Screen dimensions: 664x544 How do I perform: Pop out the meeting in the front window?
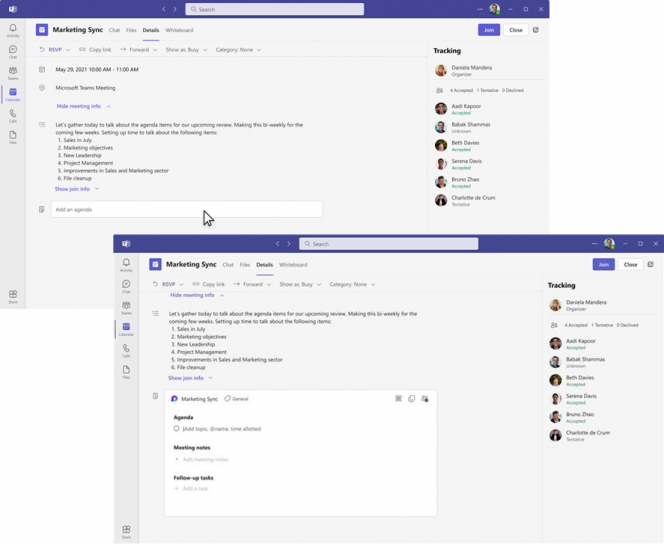pyautogui.click(x=650, y=265)
